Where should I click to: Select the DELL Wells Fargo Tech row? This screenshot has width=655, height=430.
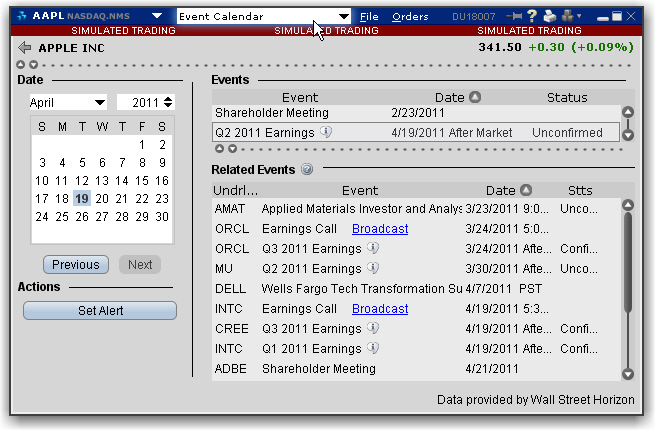coord(416,288)
